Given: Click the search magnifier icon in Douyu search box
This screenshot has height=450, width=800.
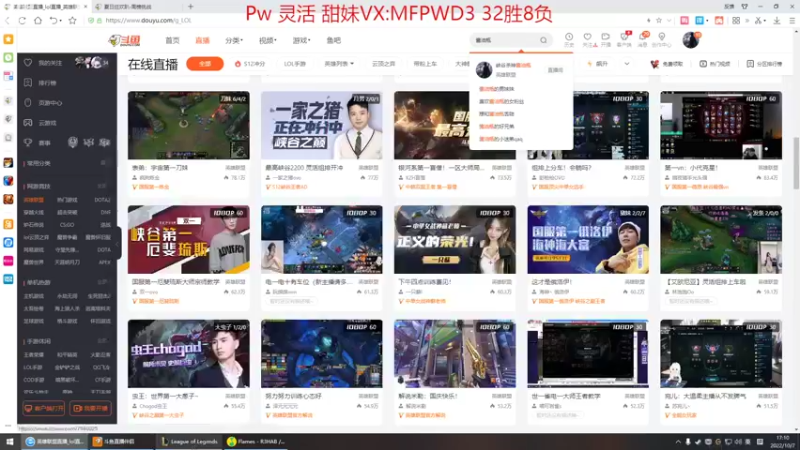Looking at the screenshot, I should (x=543, y=40).
